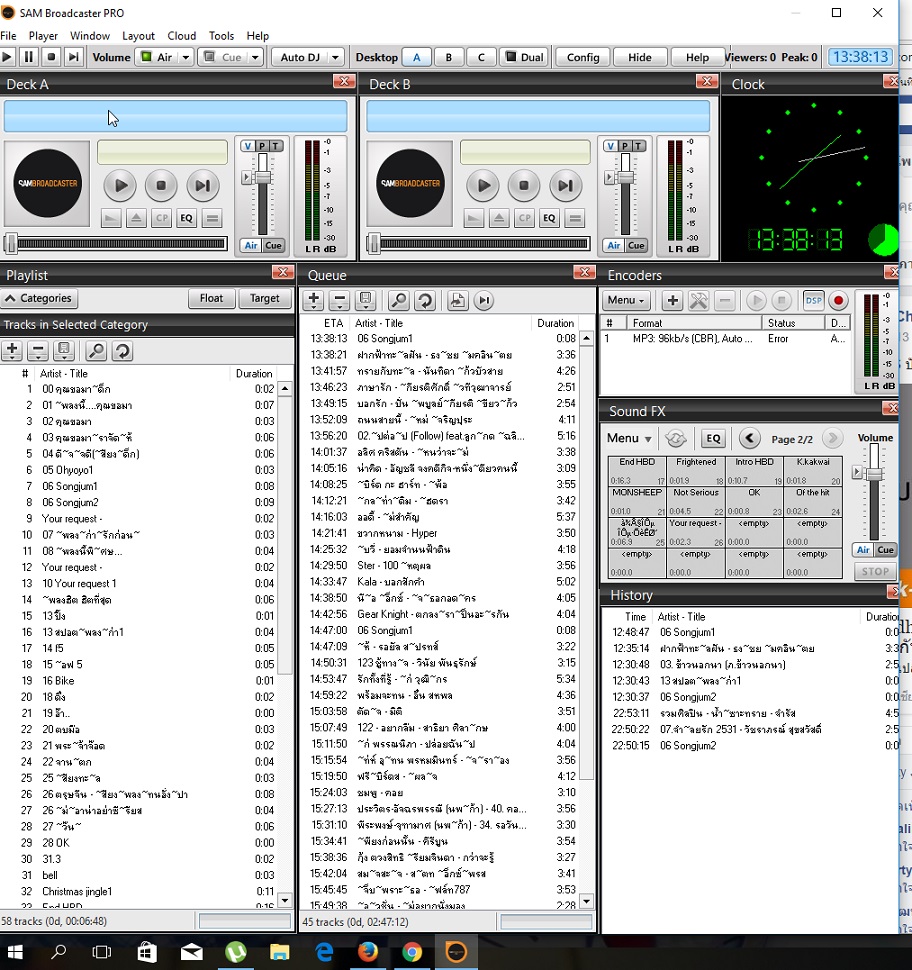Screen dimensions: 912x970
Task: Search tracks with the Playlist magnifier icon
Action: [96, 351]
